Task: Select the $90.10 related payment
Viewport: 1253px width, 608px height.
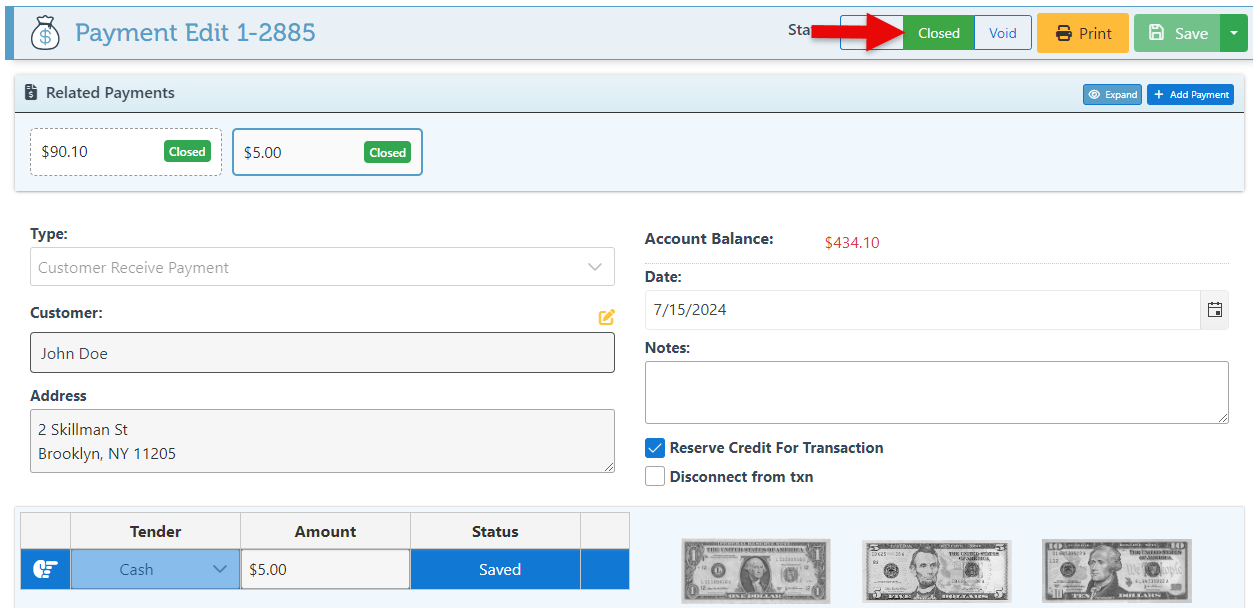Action: (x=125, y=152)
